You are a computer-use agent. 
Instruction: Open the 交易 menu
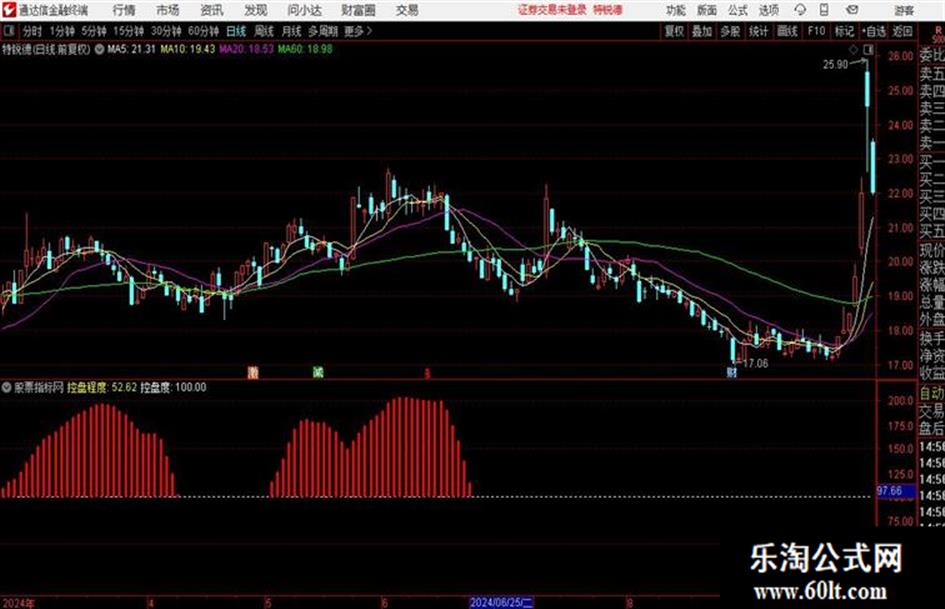point(407,10)
